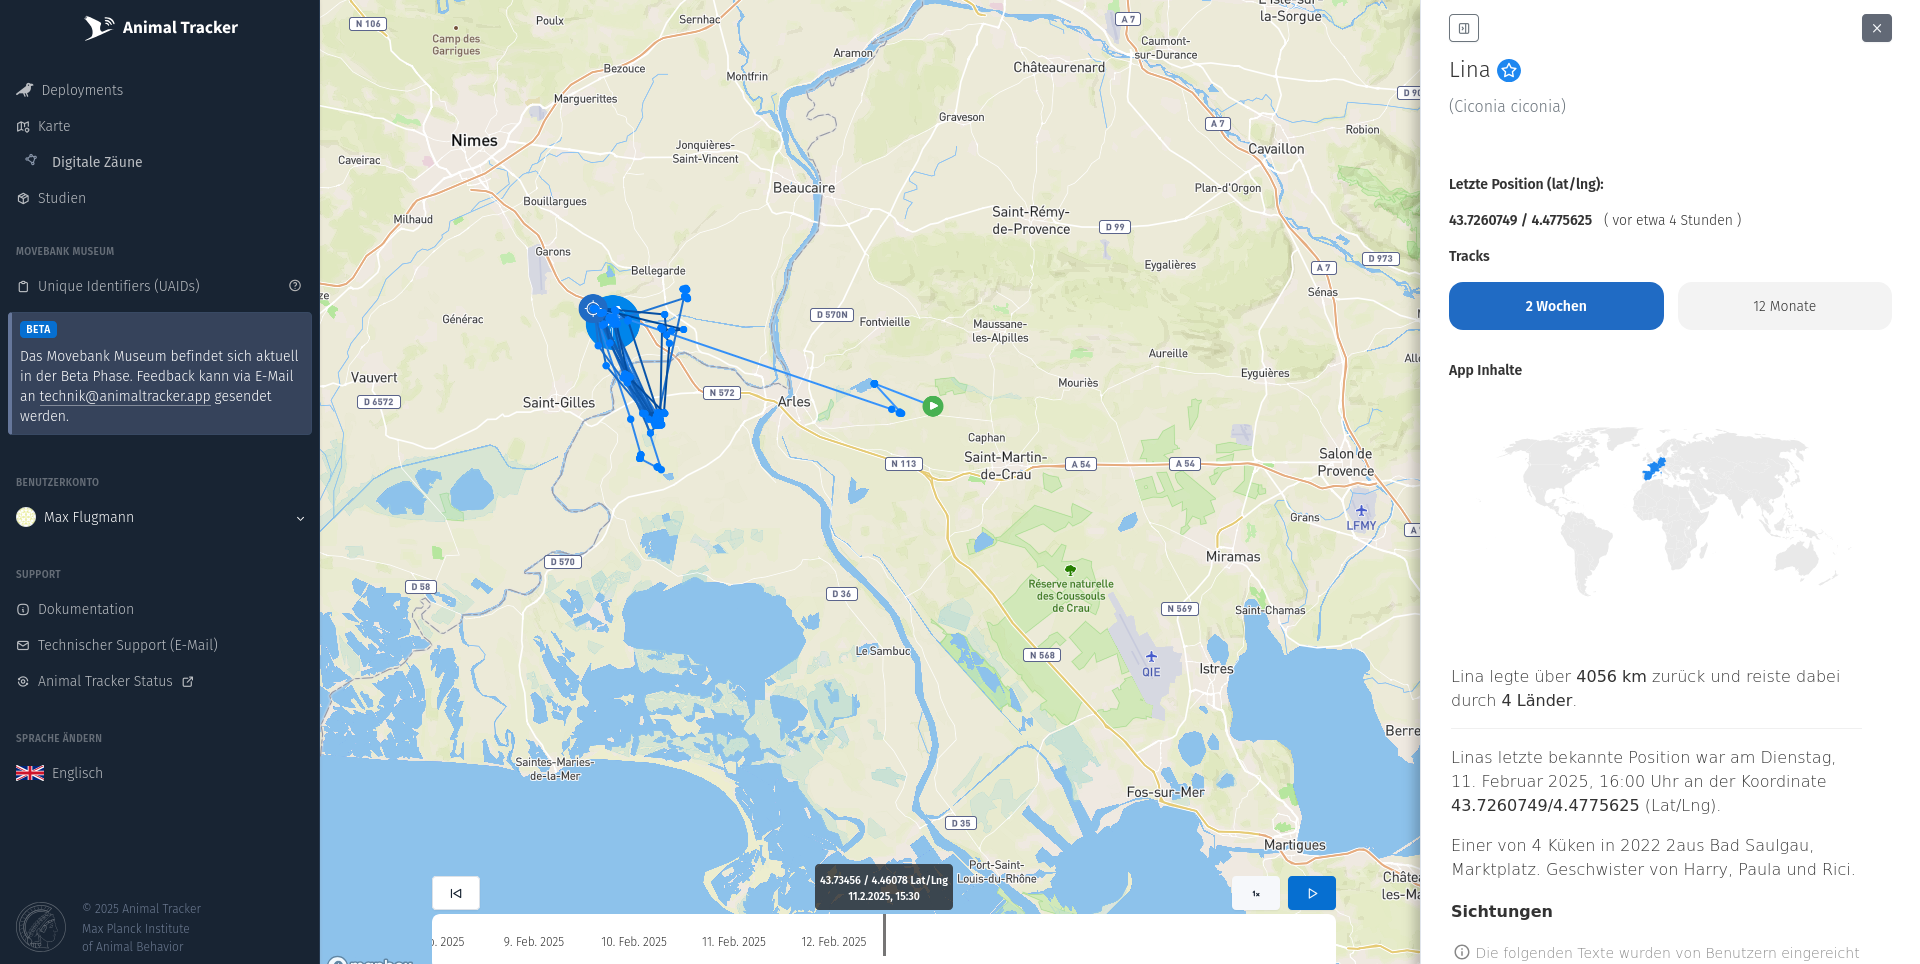
Task: Click the Animal Tracker bird logo
Action: click(98, 28)
